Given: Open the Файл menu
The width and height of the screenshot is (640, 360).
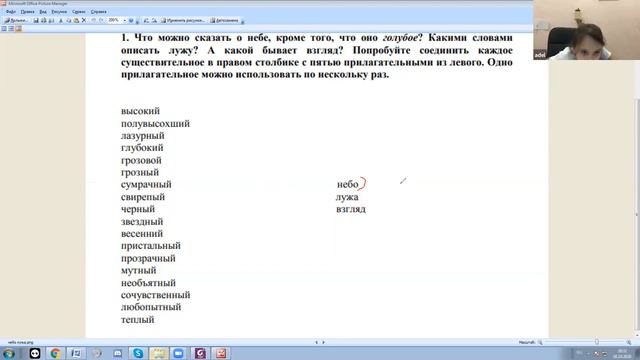Looking at the screenshot, I should tap(11, 12).
